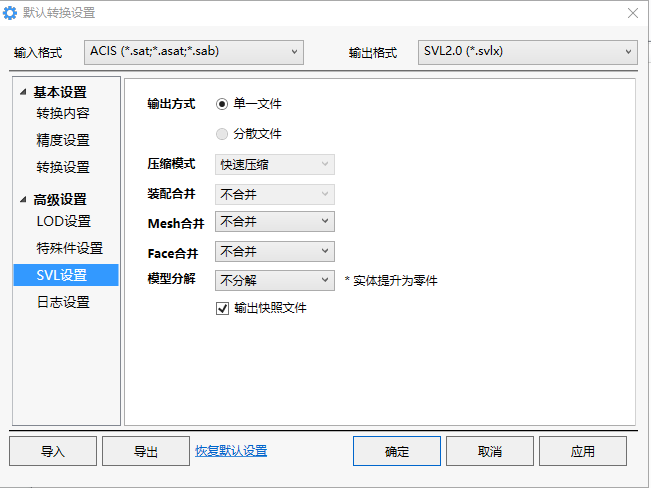Open the 模型分解 dropdown list
Image resolution: width=651 pixels, height=488 pixels.
274,281
